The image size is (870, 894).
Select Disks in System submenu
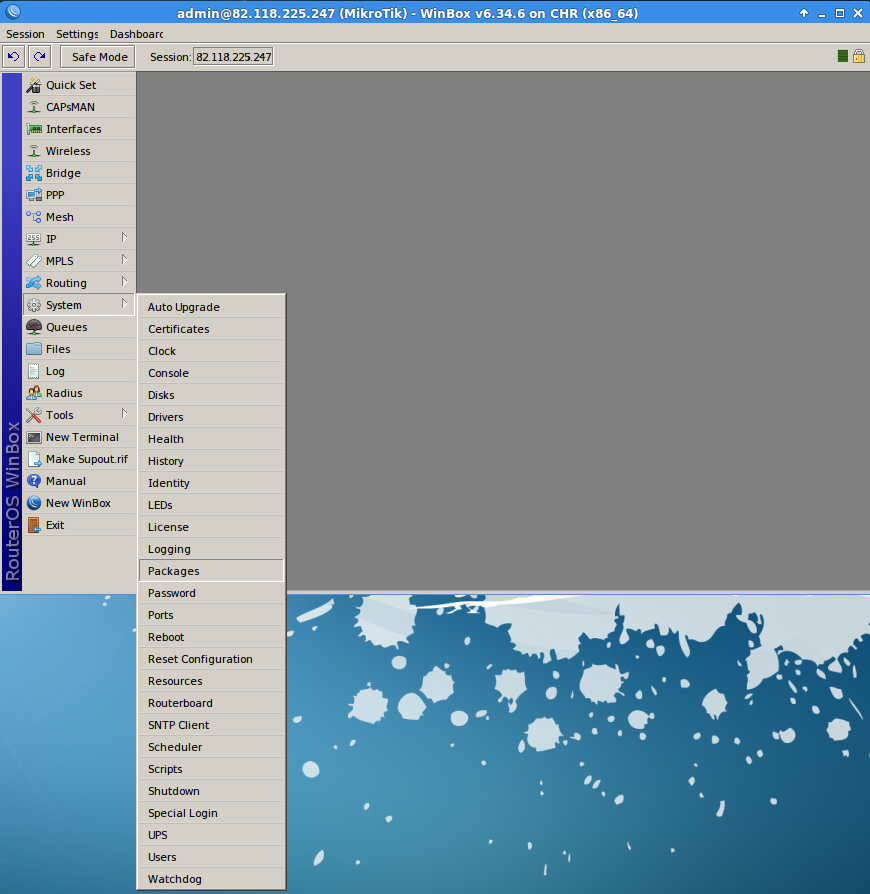211,395
